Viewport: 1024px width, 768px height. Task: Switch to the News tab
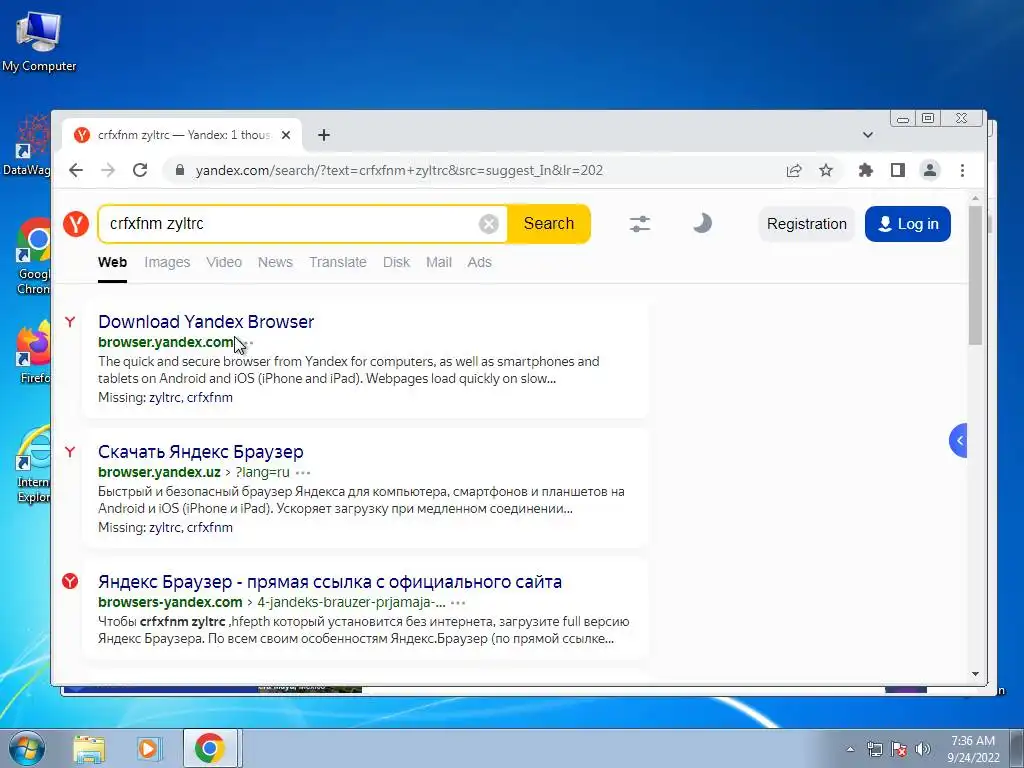click(x=275, y=263)
